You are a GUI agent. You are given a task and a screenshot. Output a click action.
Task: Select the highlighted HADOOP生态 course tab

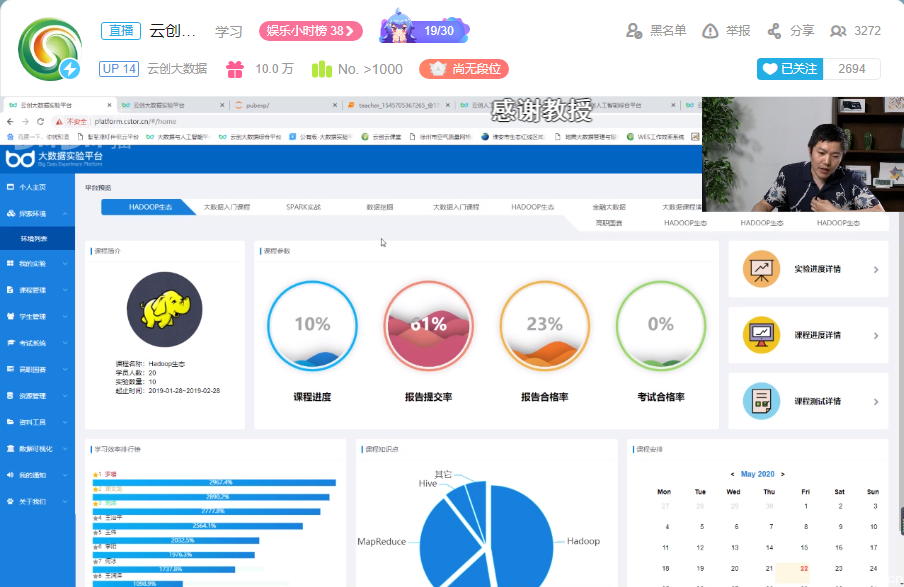click(149, 207)
